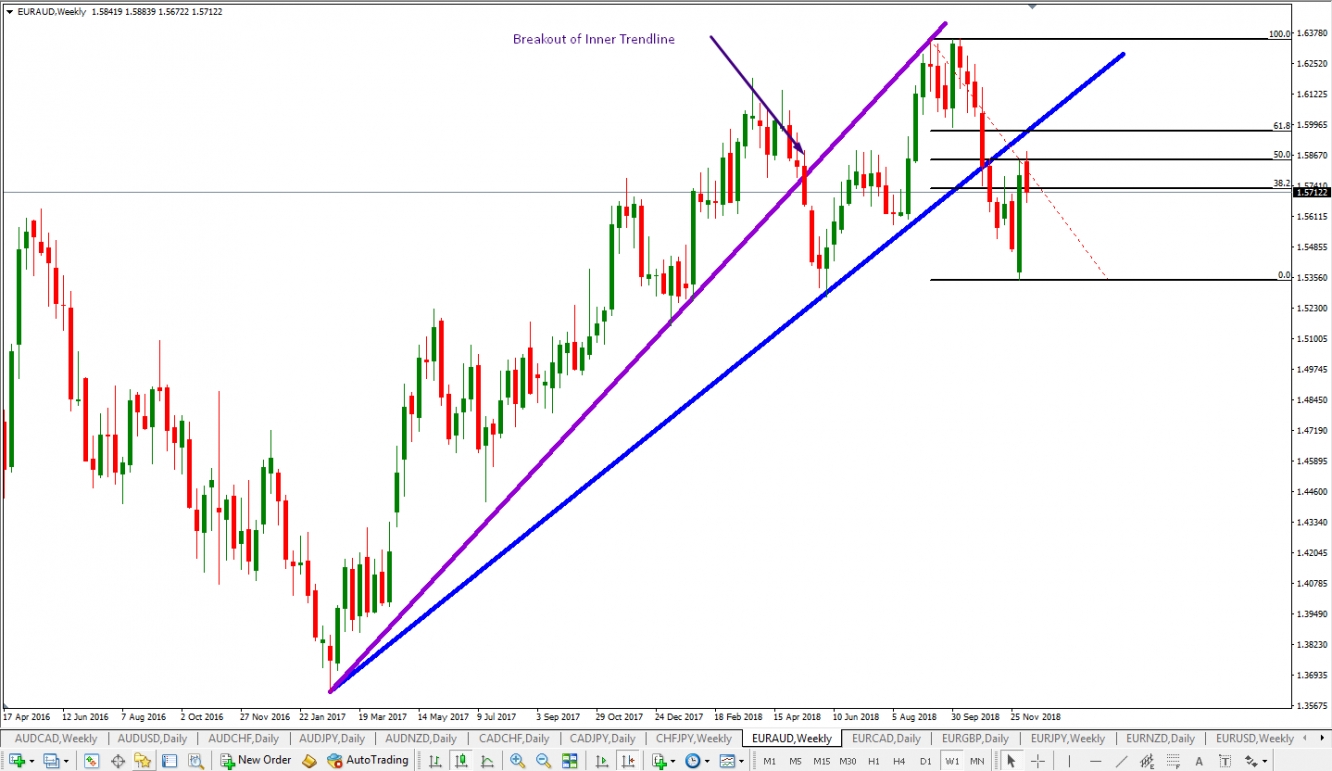Image resolution: width=1332 pixels, height=771 pixels.
Task: Open a New Chart from the toolbar
Action: click(x=17, y=761)
